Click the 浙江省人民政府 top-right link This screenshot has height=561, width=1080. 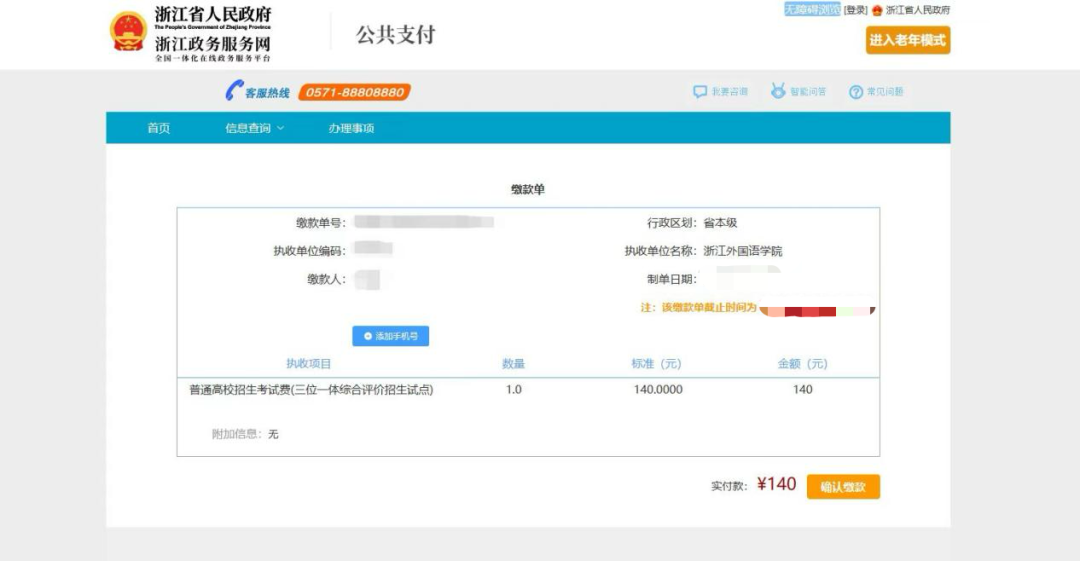(x=918, y=10)
